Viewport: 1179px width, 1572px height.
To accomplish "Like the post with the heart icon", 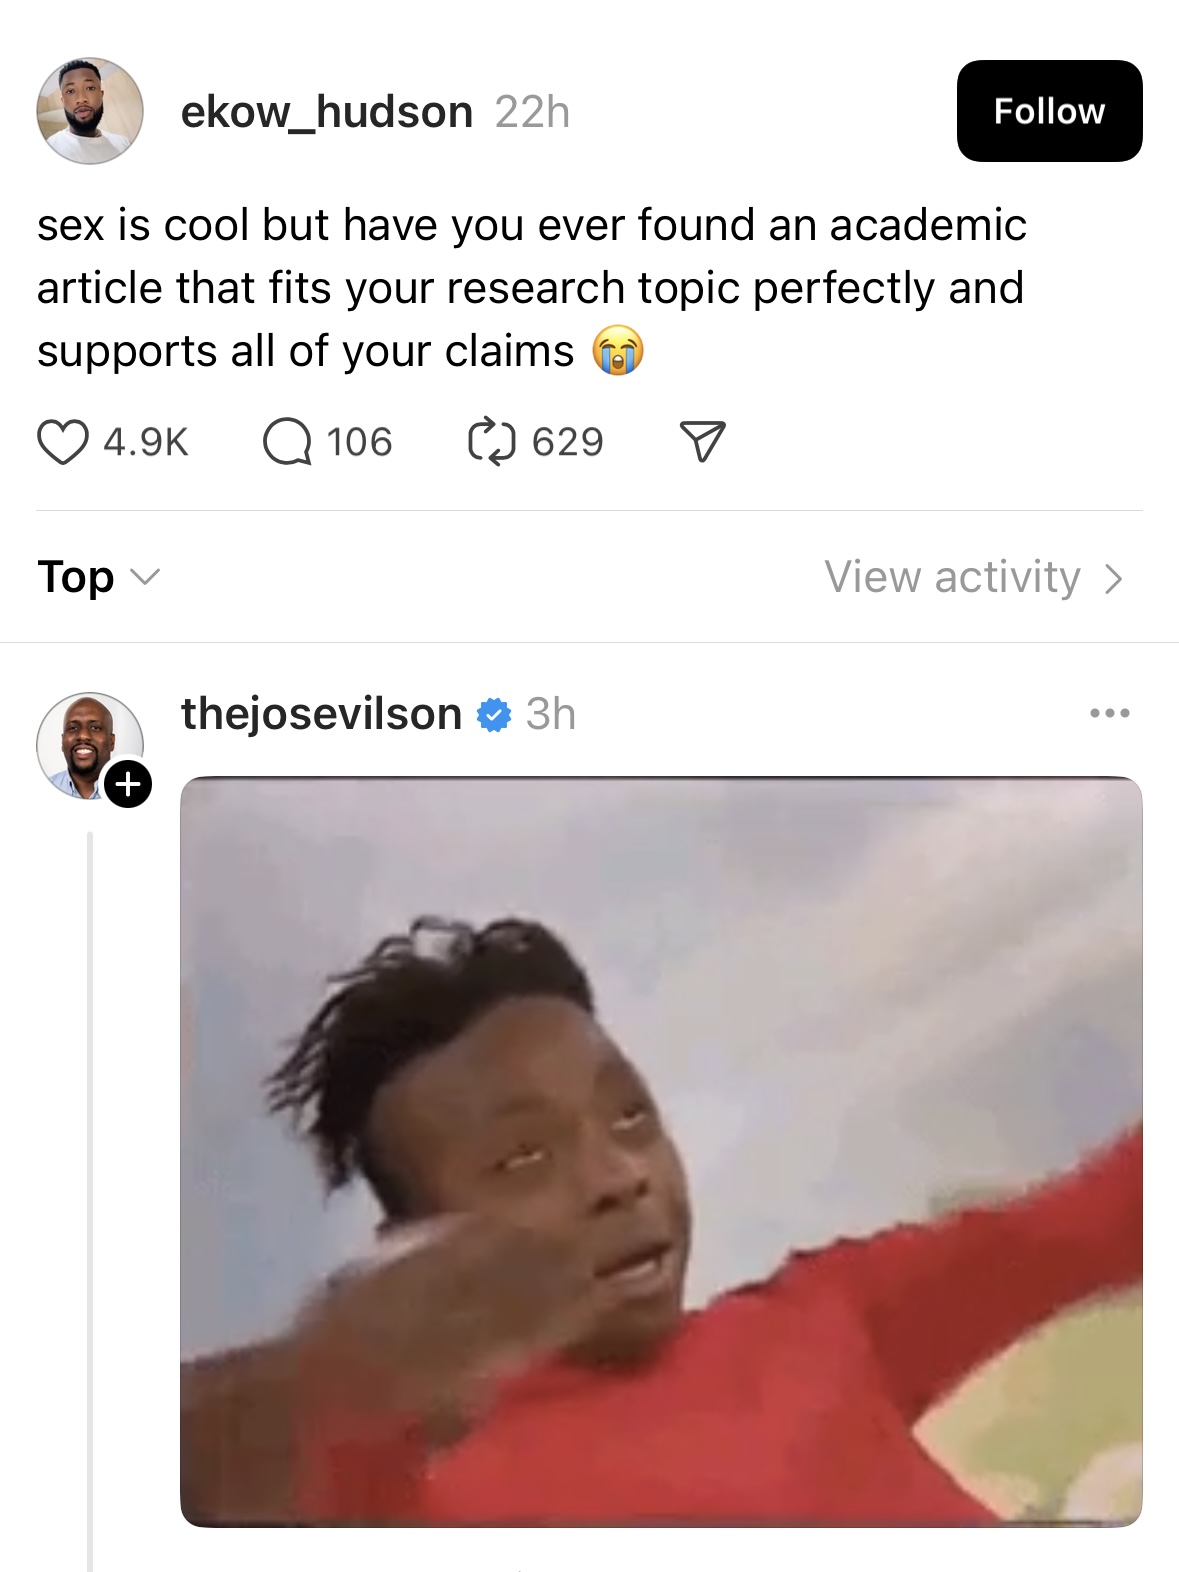I will pyautogui.click(x=63, y=442).
